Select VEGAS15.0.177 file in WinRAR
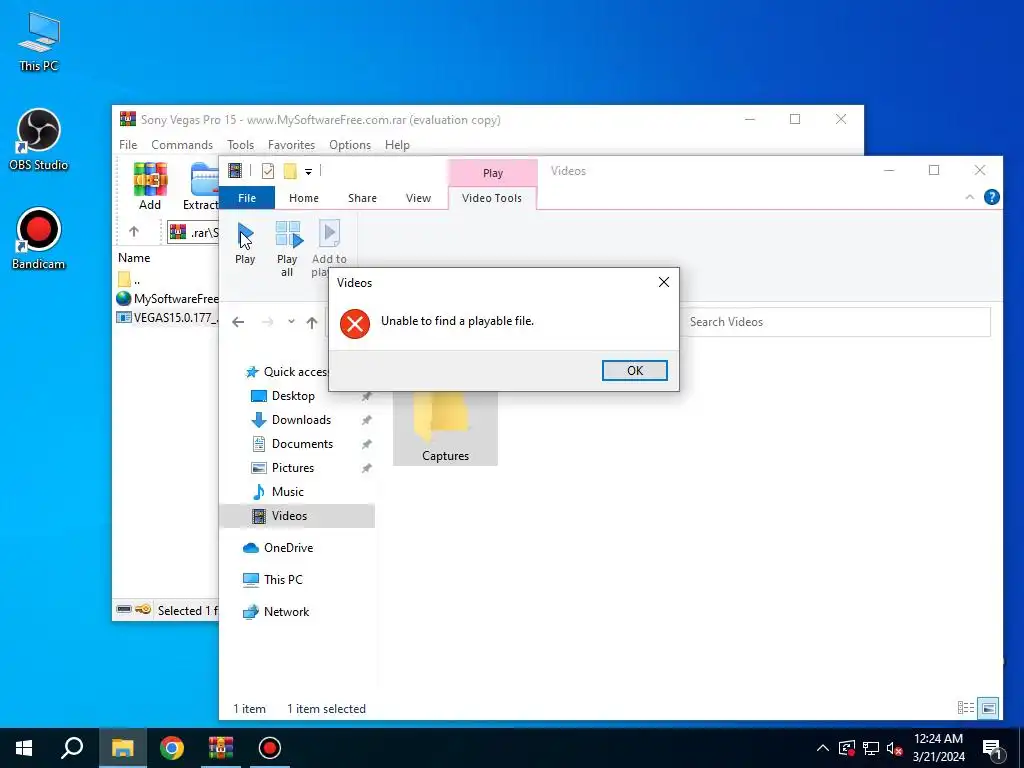 tap(167, 318)
